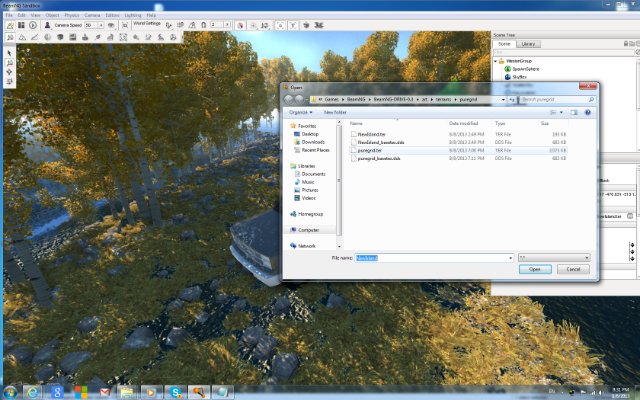Open the Organize dropdown menu
640x400 pixels.
301,112
